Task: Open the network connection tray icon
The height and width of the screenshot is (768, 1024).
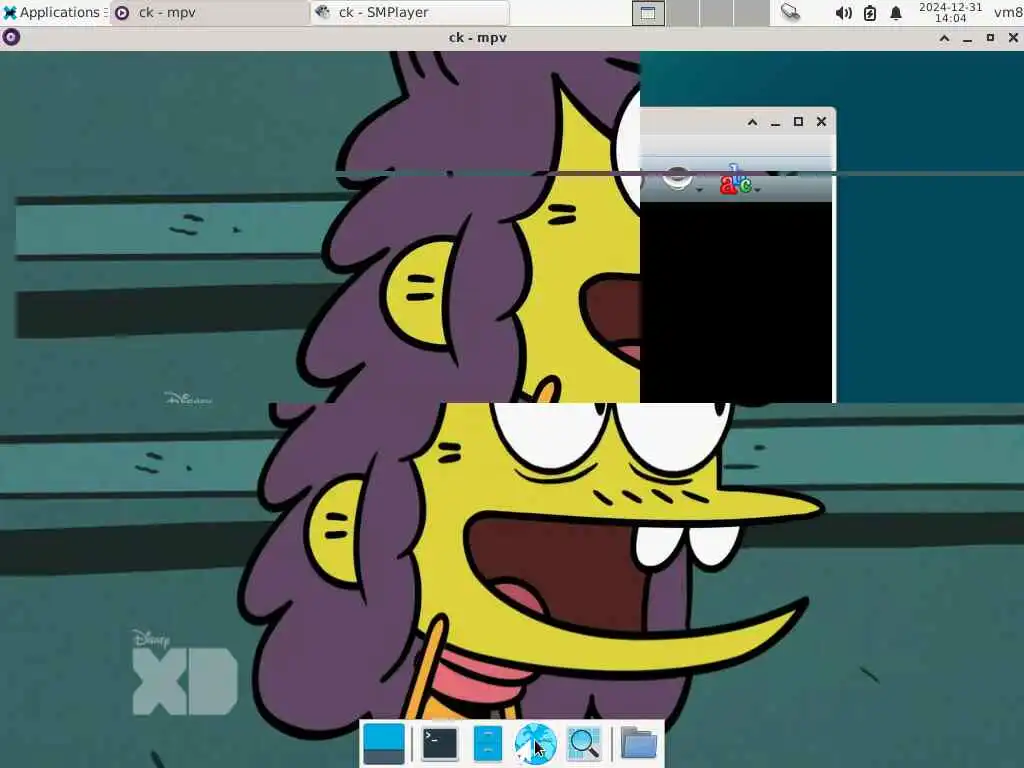Action: [x=790, y=12]
